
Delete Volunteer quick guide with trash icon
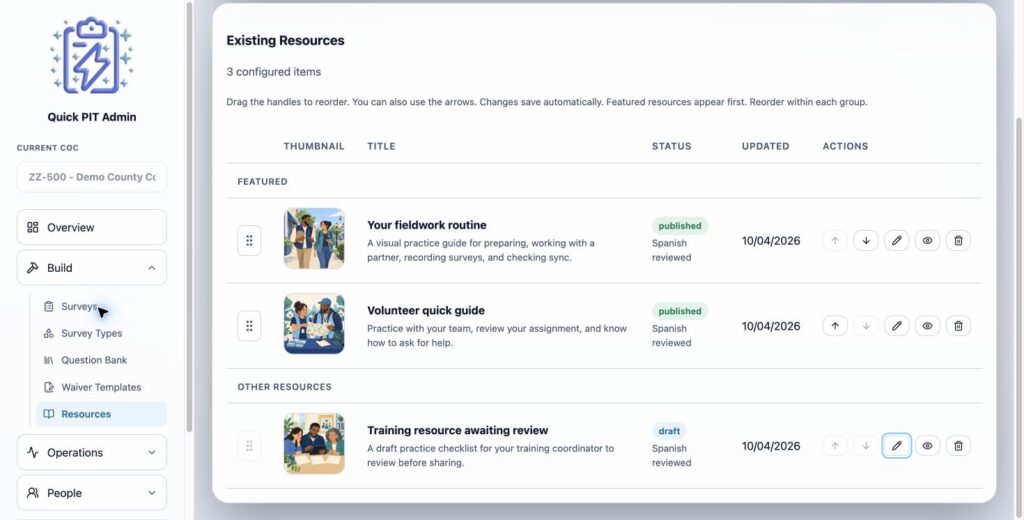click(x=958, y=325)
